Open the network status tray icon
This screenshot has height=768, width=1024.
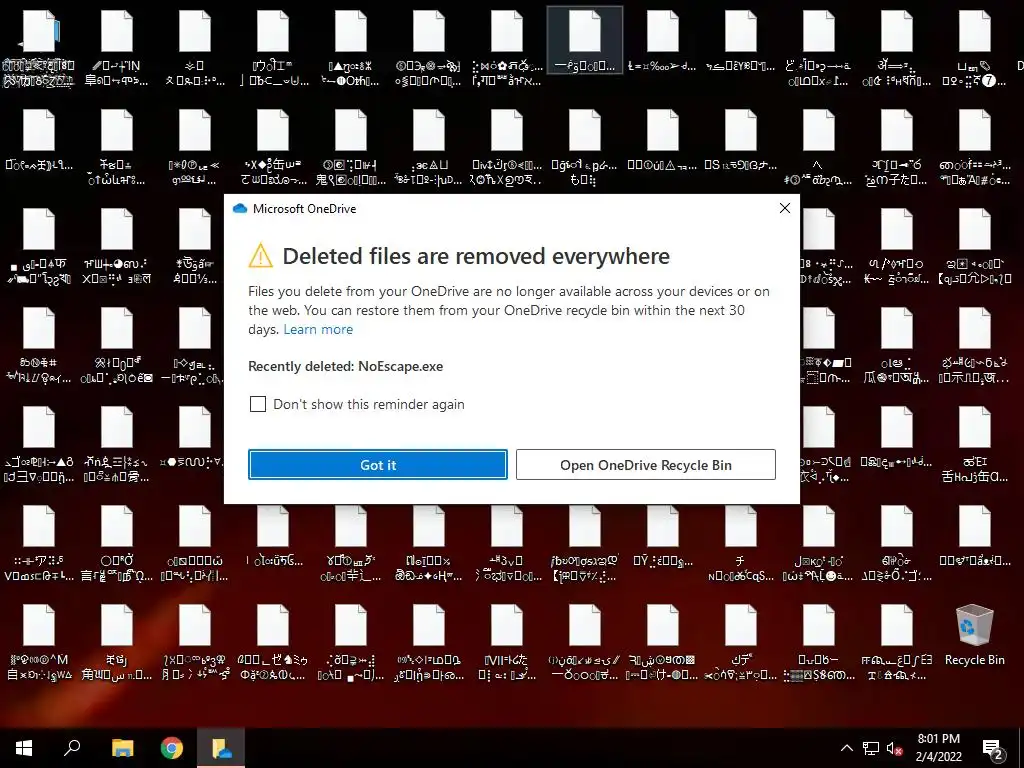[871, 748]
